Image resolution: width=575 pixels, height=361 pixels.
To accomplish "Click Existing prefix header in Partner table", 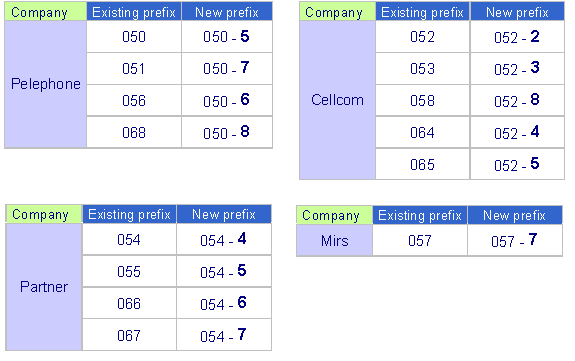I will pos(129,214).
